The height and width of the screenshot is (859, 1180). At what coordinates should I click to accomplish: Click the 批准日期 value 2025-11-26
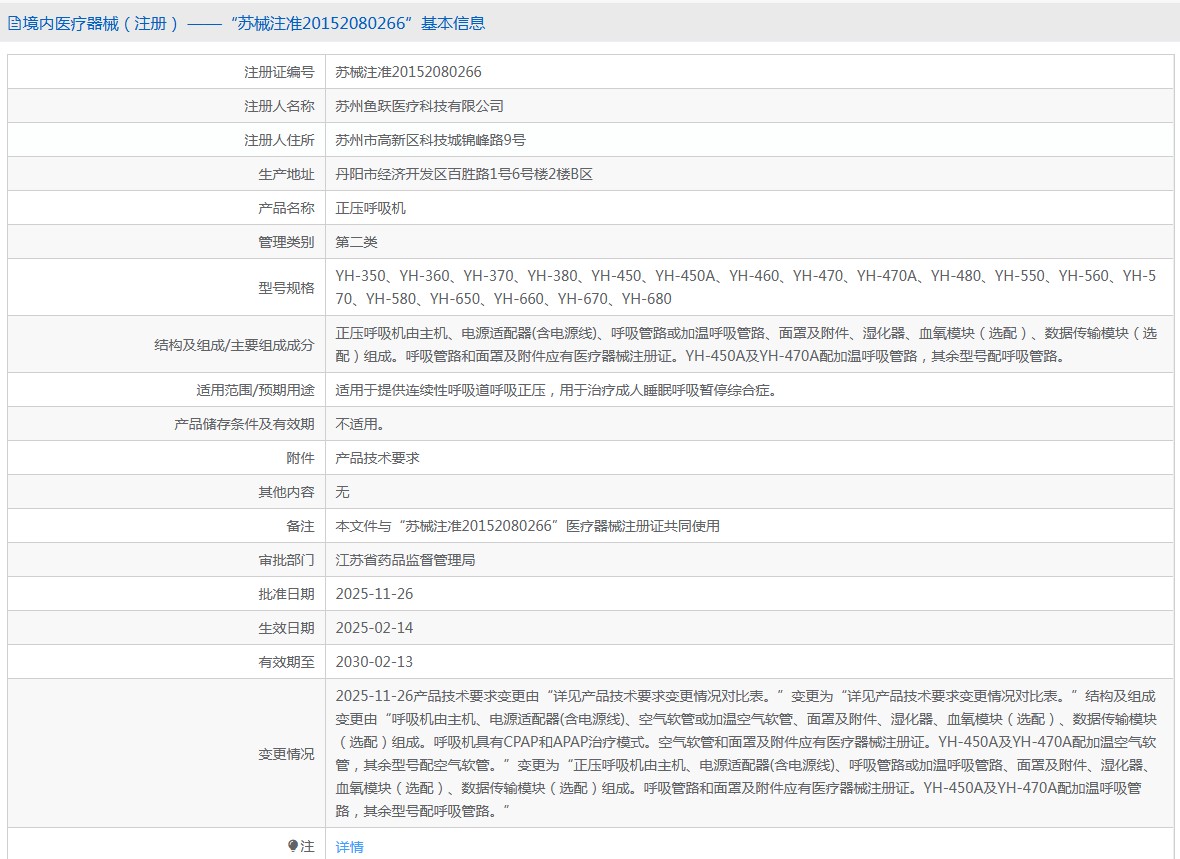coord(374,594)
